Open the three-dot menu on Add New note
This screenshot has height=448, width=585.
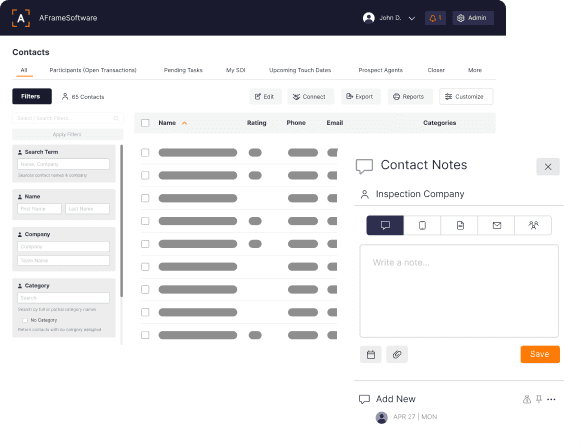tap(551, 400)
